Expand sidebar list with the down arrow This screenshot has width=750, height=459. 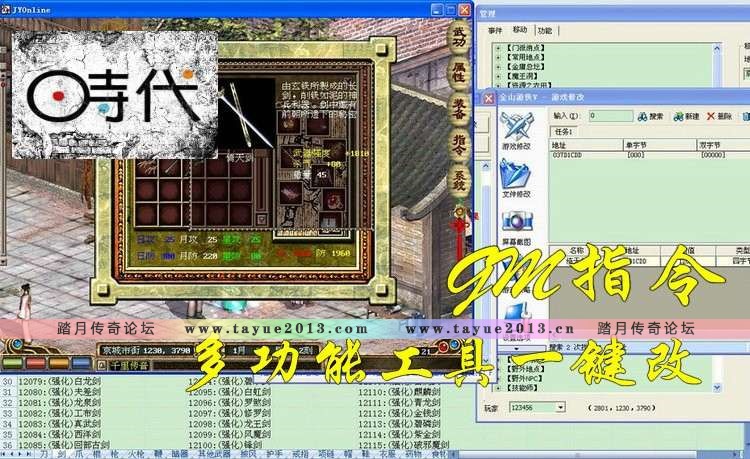pos(517,348)
